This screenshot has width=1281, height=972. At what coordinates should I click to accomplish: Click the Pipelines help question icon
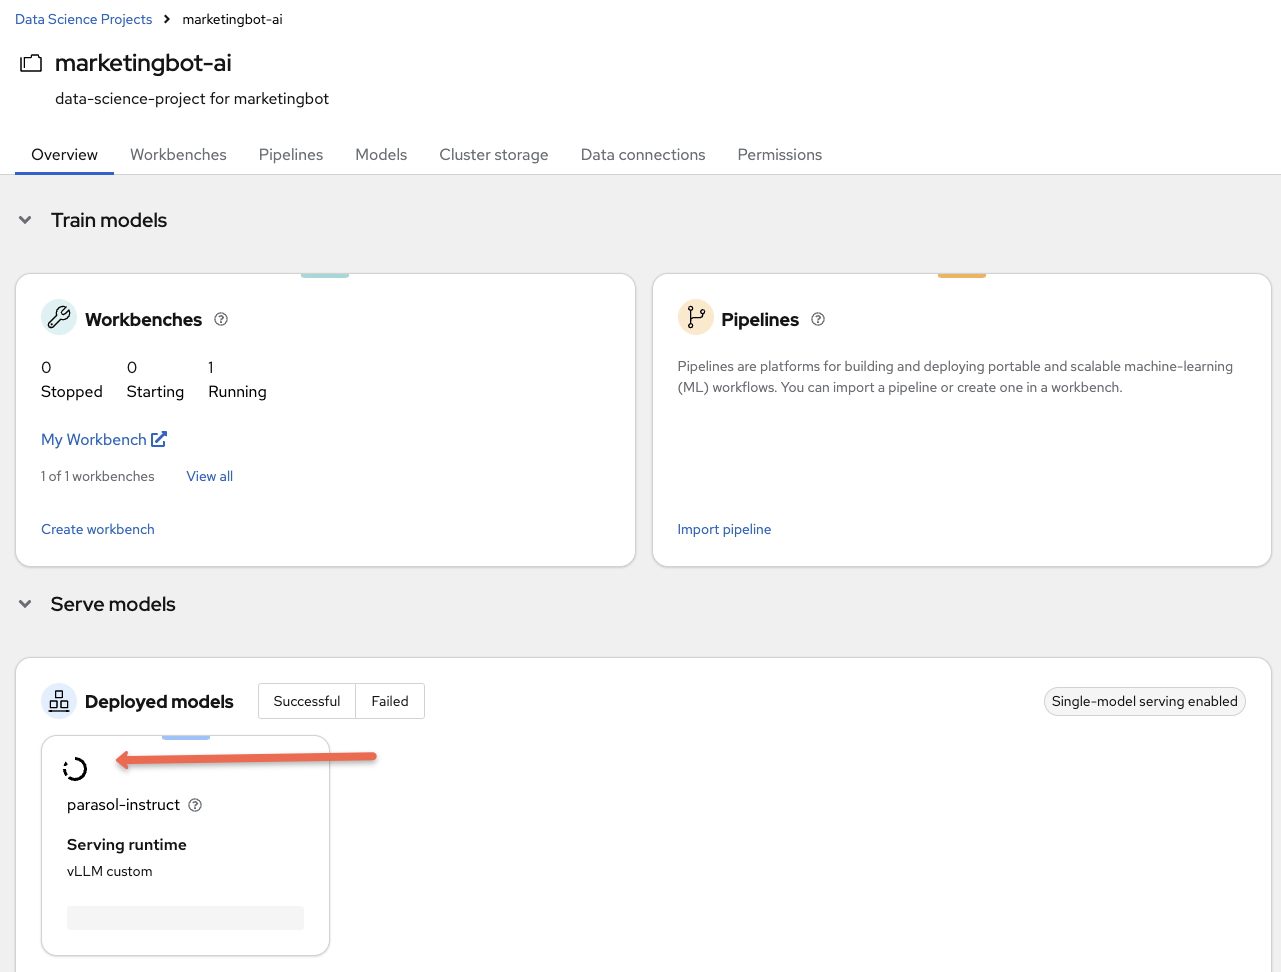pos(818,319)
